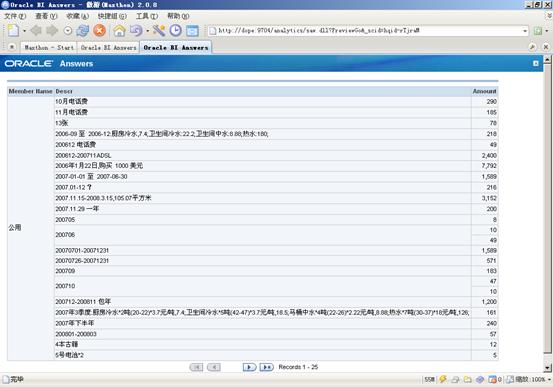Open the dropdown arrow beside new page icon
553x388 pixels.
point(24,31)
